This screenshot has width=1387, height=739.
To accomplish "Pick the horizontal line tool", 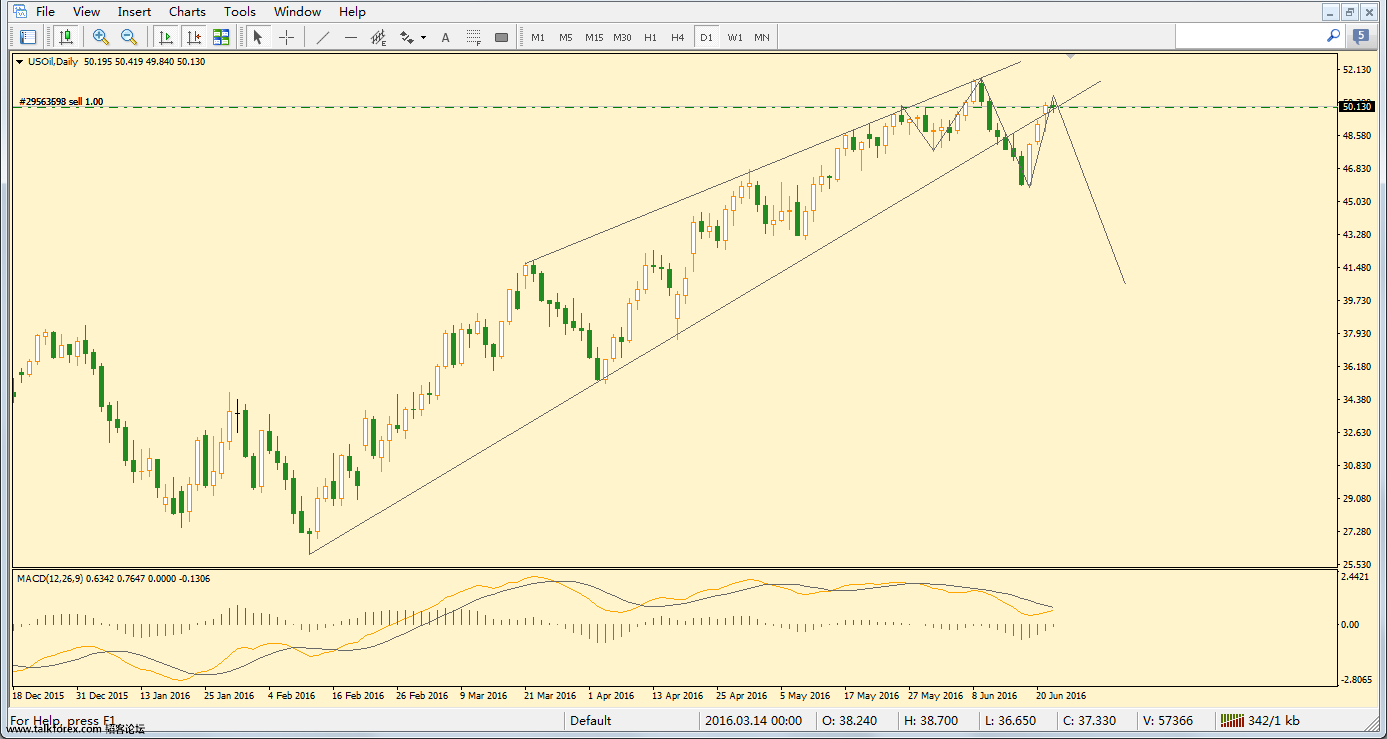I will [350, 37].
